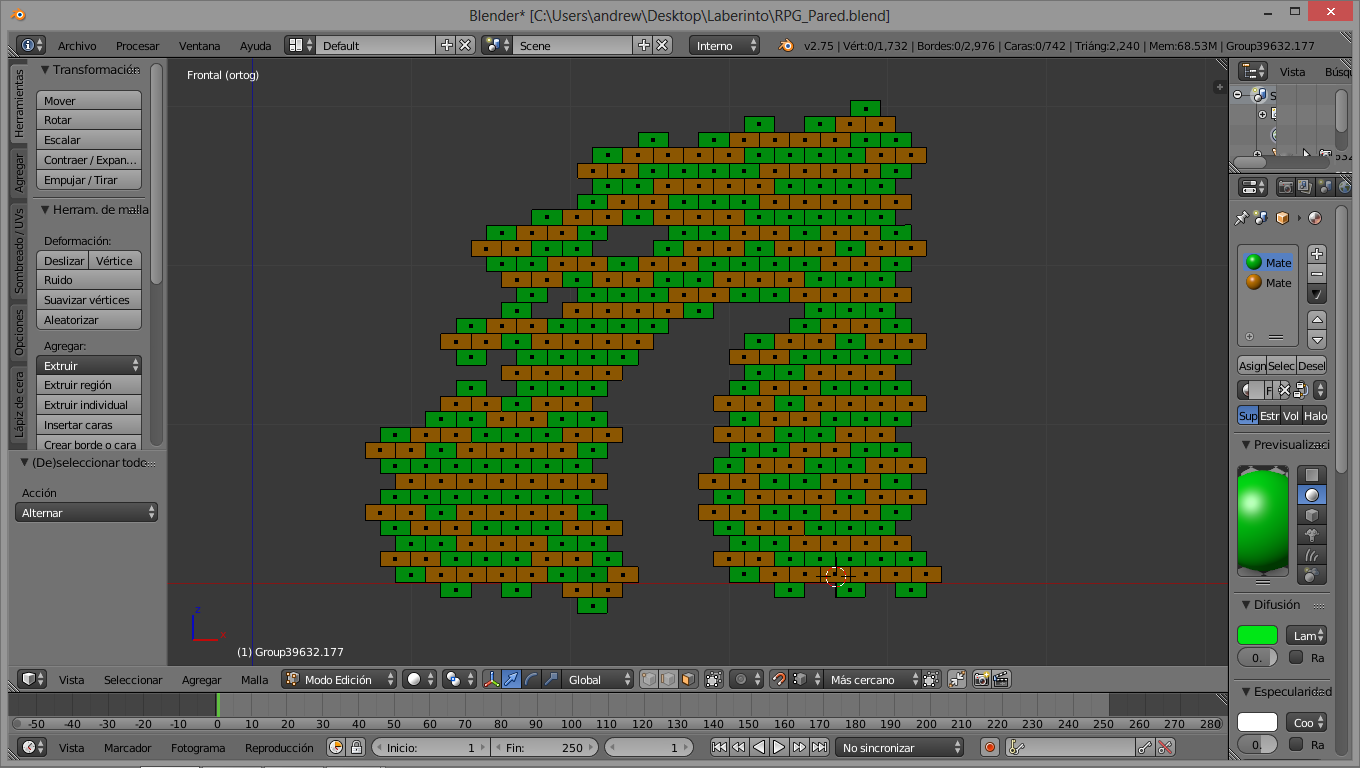The width and height of the screenshot is (1360, 768).
Task: Click the add material slot plus icon
Action: [1317, 254]
